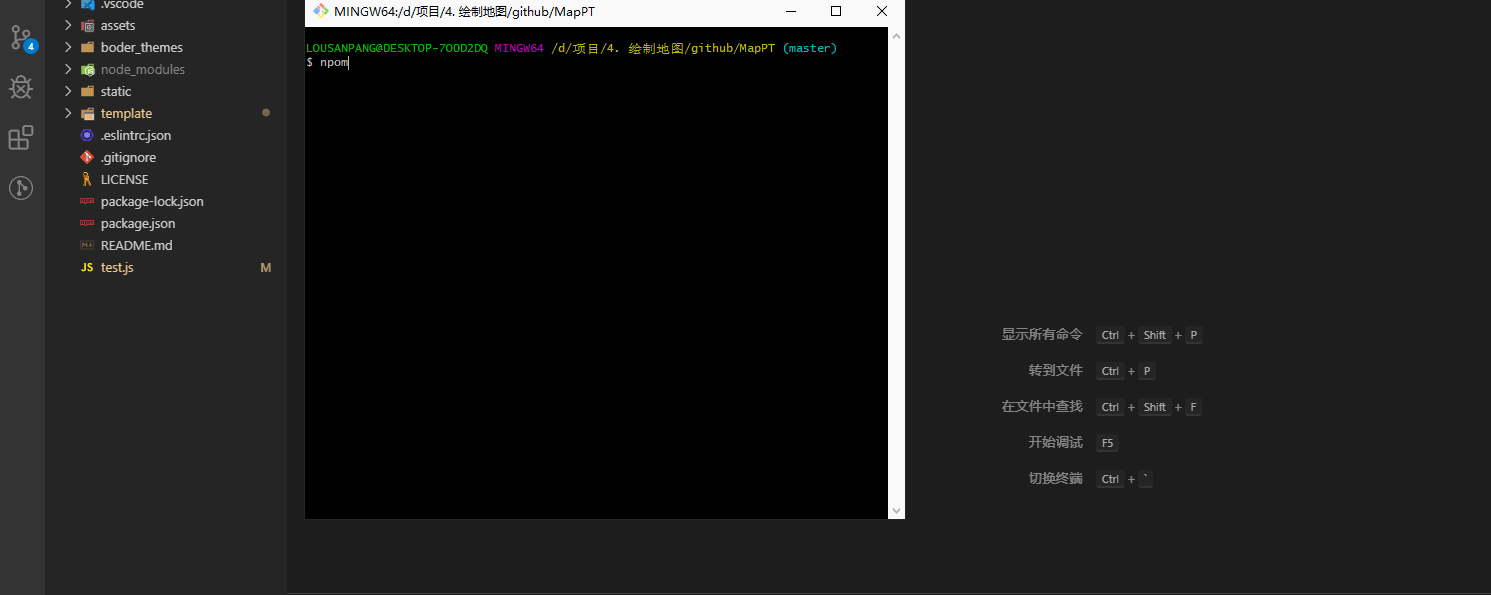Expand the assets folder chevron
This screenshot has height=595, width=1491.
click(x=68, y=25)
